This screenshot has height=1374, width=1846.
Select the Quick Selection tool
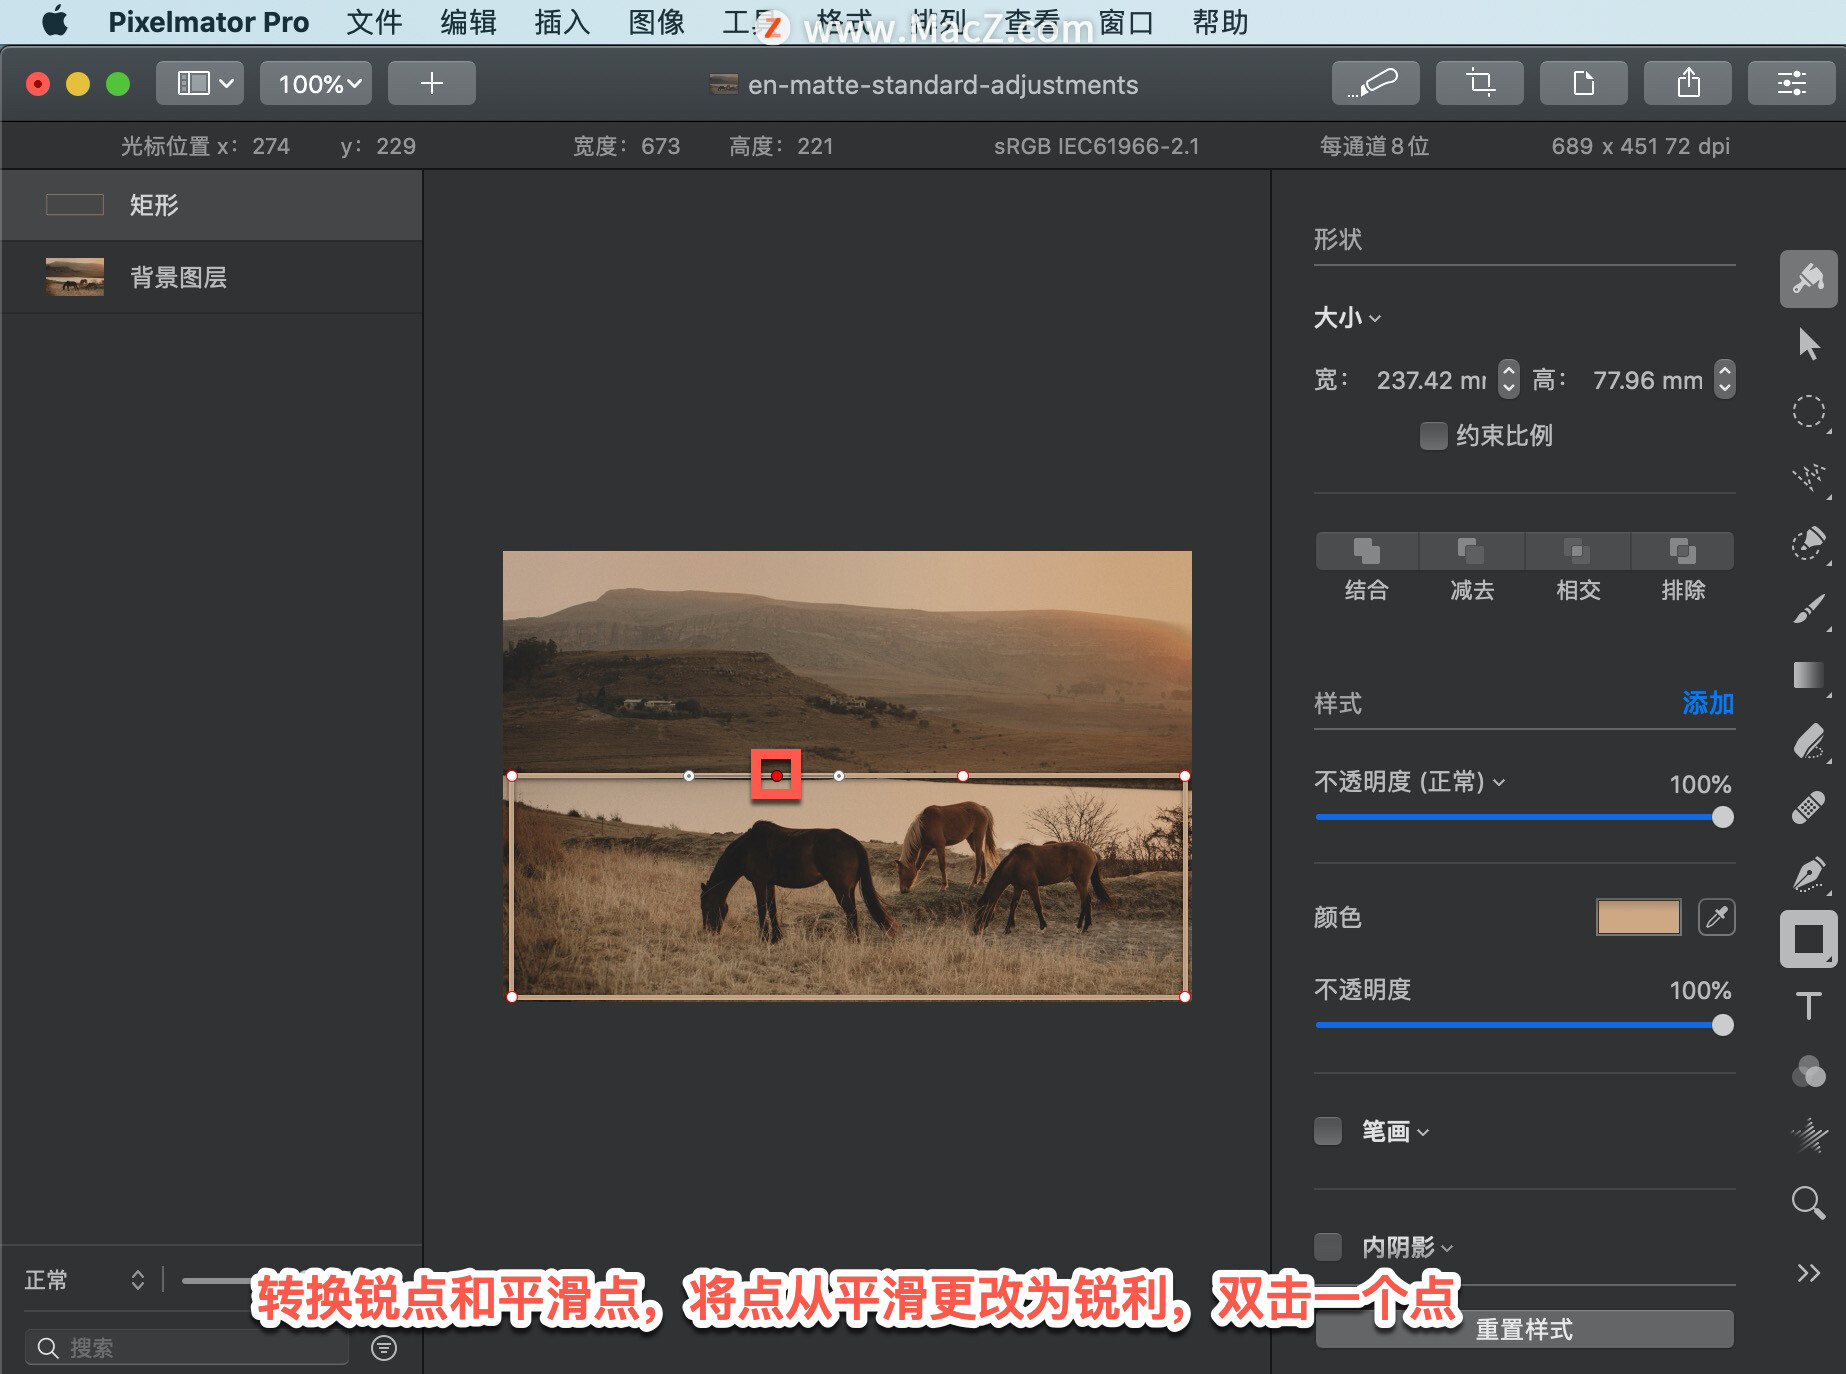coord(1808,543)
